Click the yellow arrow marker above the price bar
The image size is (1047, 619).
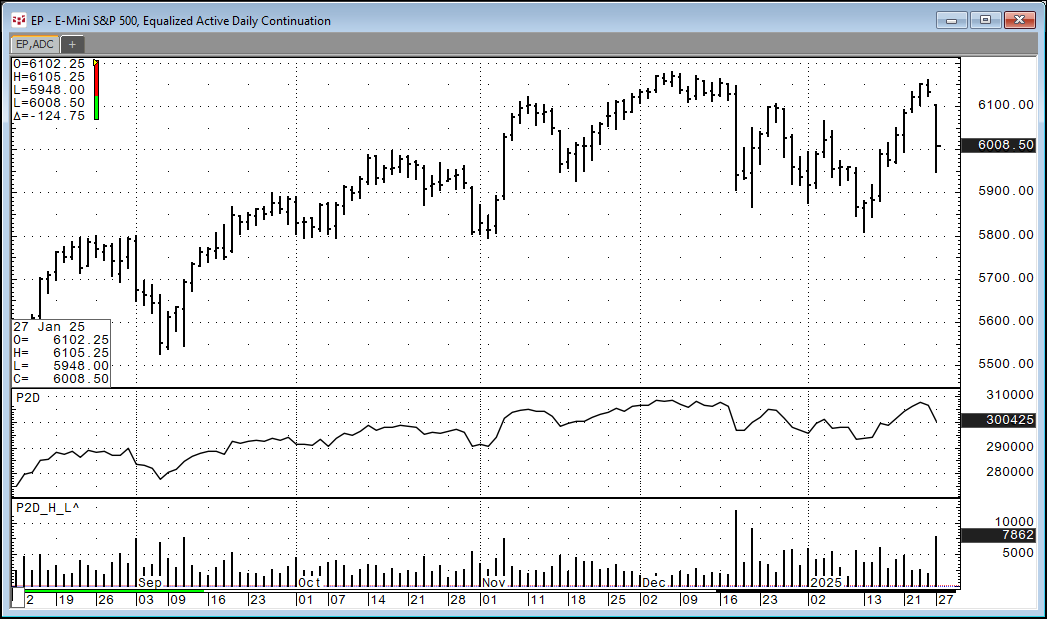click(x=95, y=62)
